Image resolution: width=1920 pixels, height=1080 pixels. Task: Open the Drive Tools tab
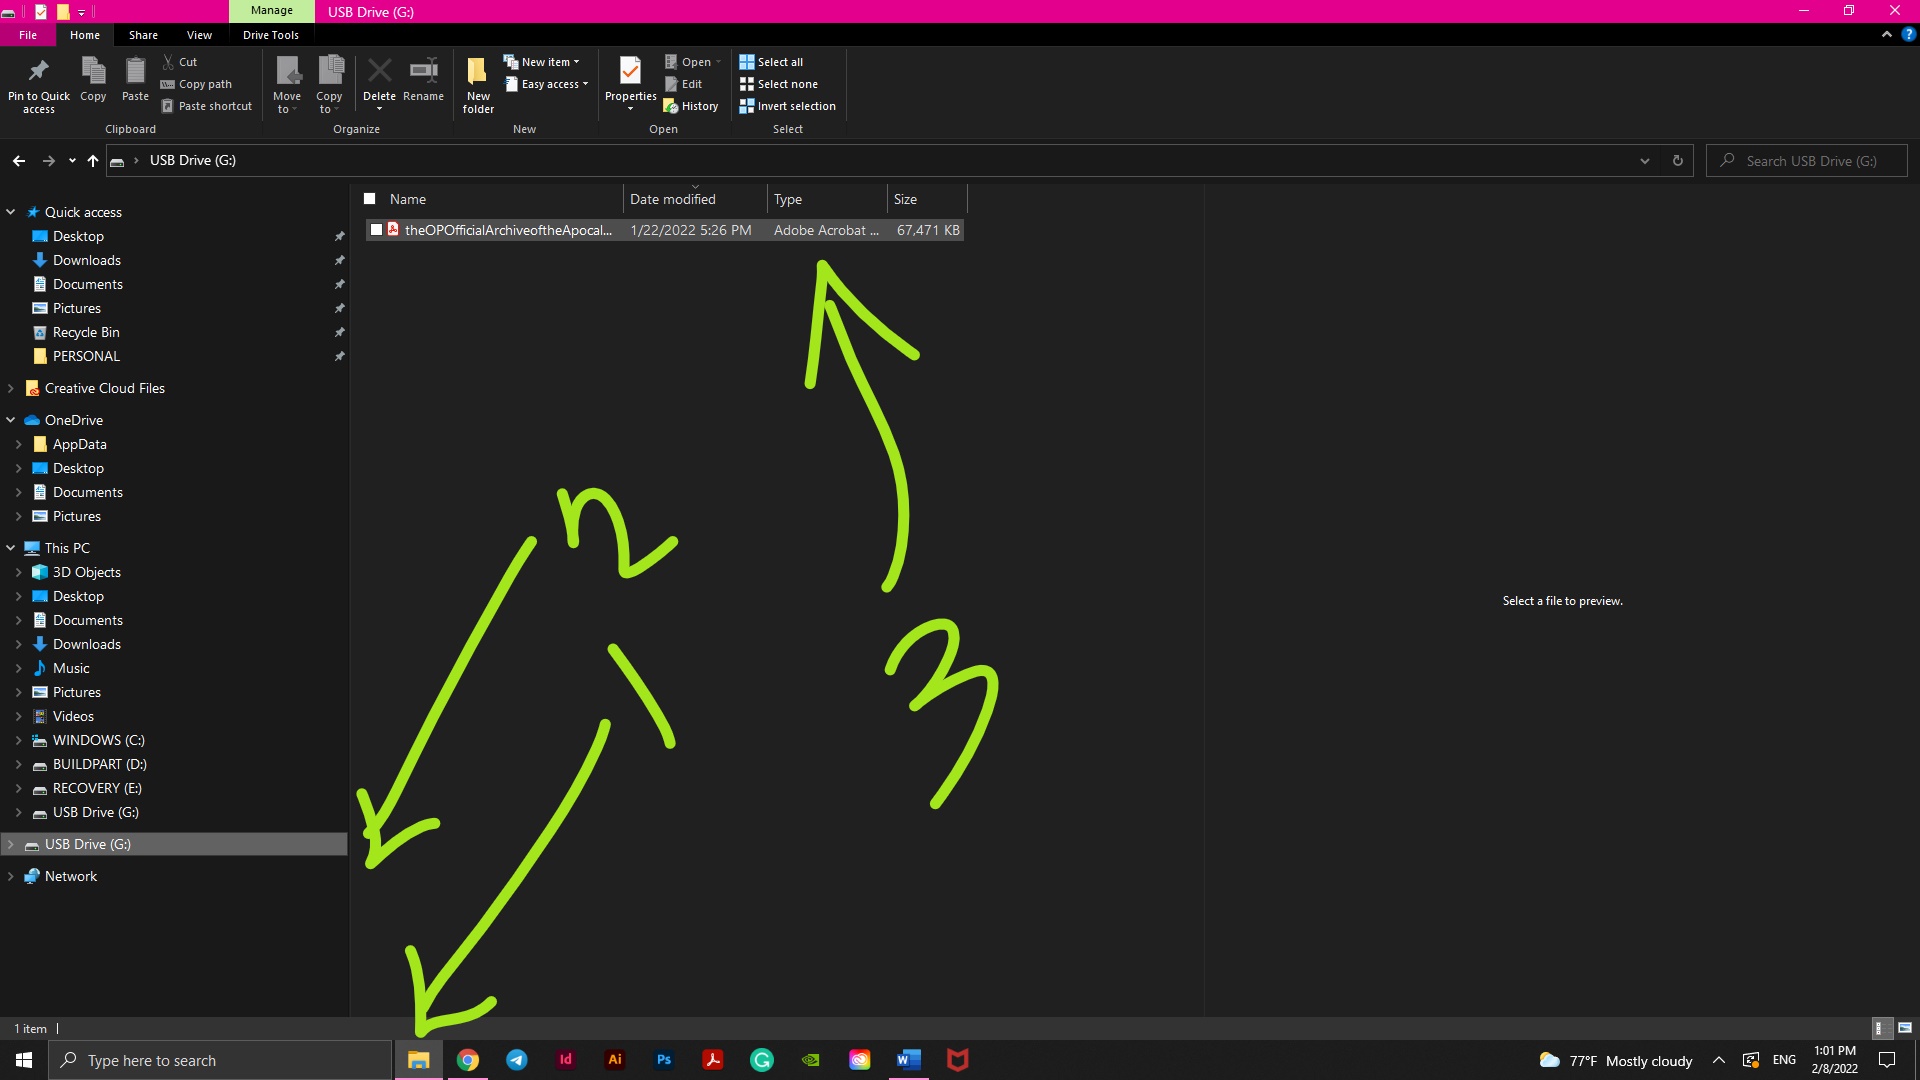pyautogui.click(x=271, y=35)
